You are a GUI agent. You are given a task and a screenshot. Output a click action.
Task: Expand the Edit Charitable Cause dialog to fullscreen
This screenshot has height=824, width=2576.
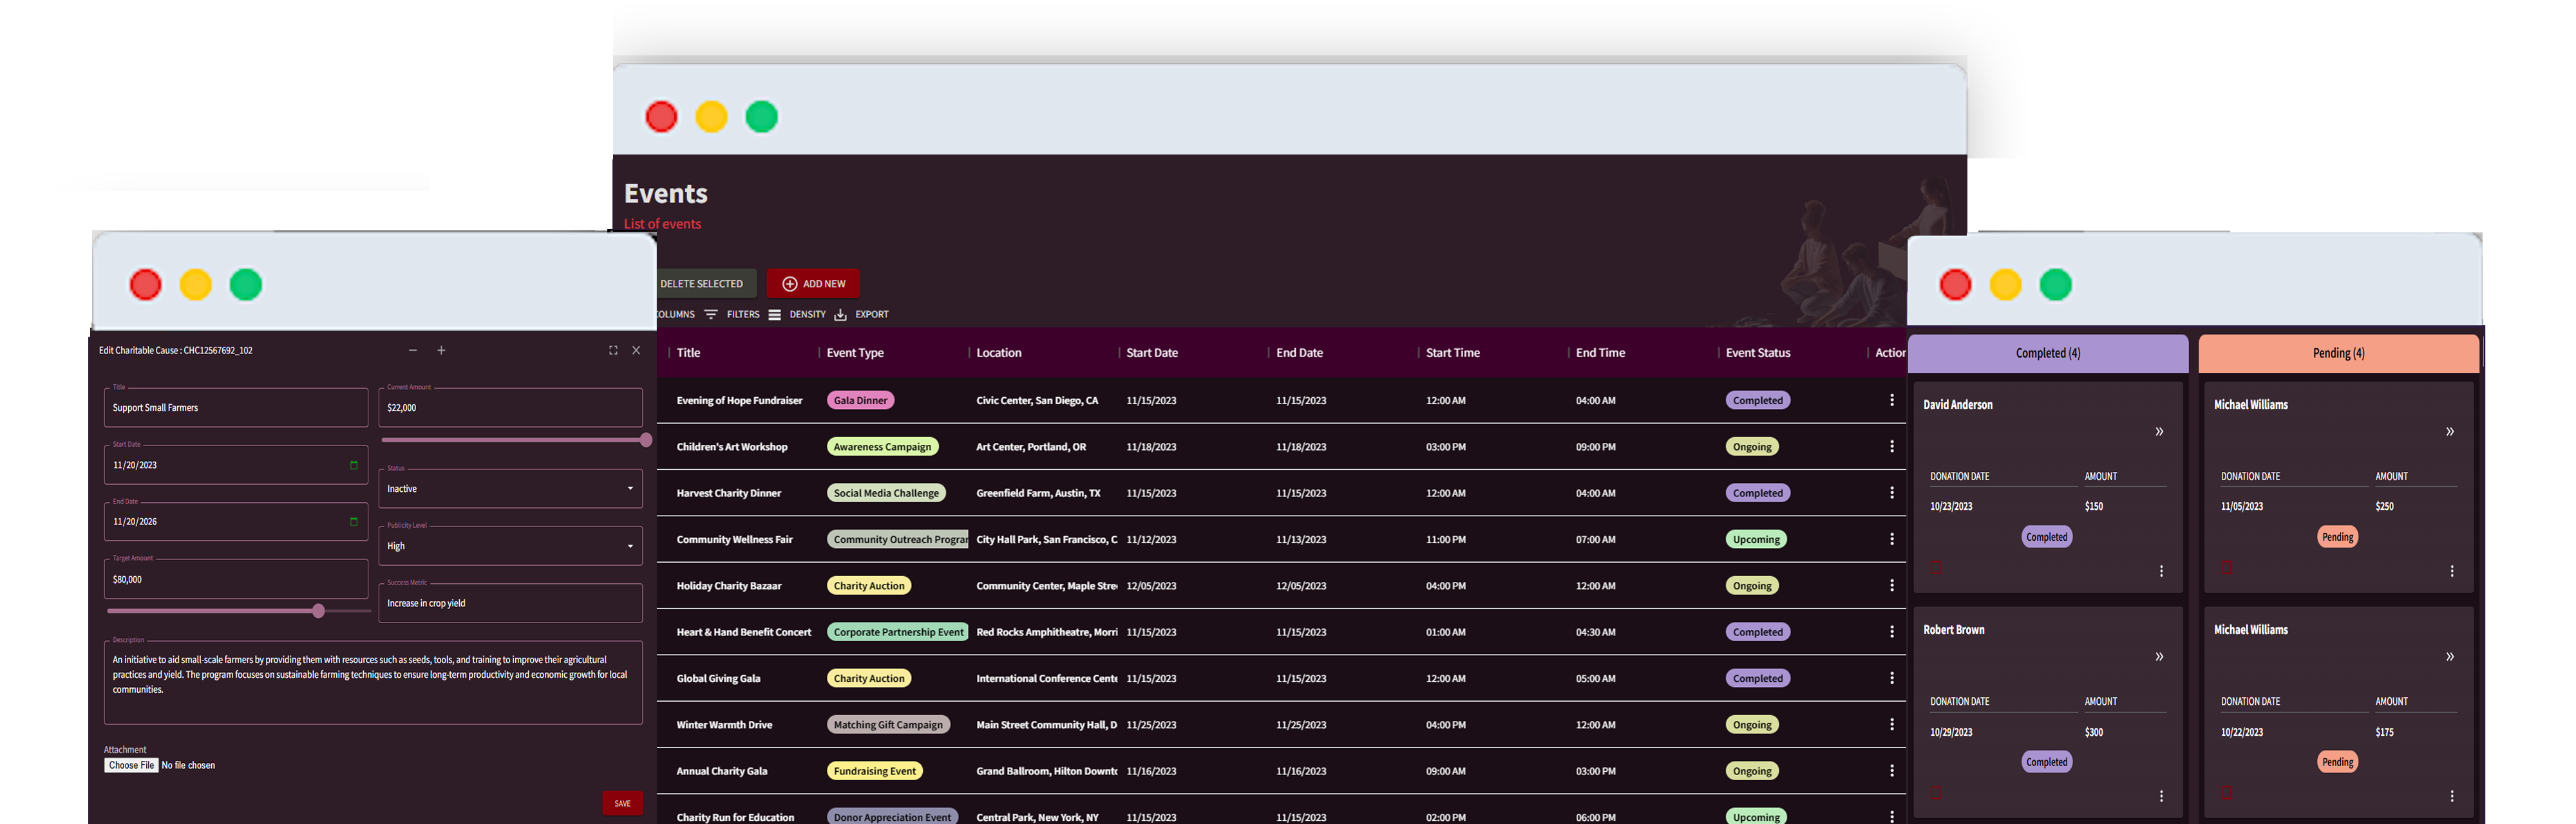[x=613, y=351]
